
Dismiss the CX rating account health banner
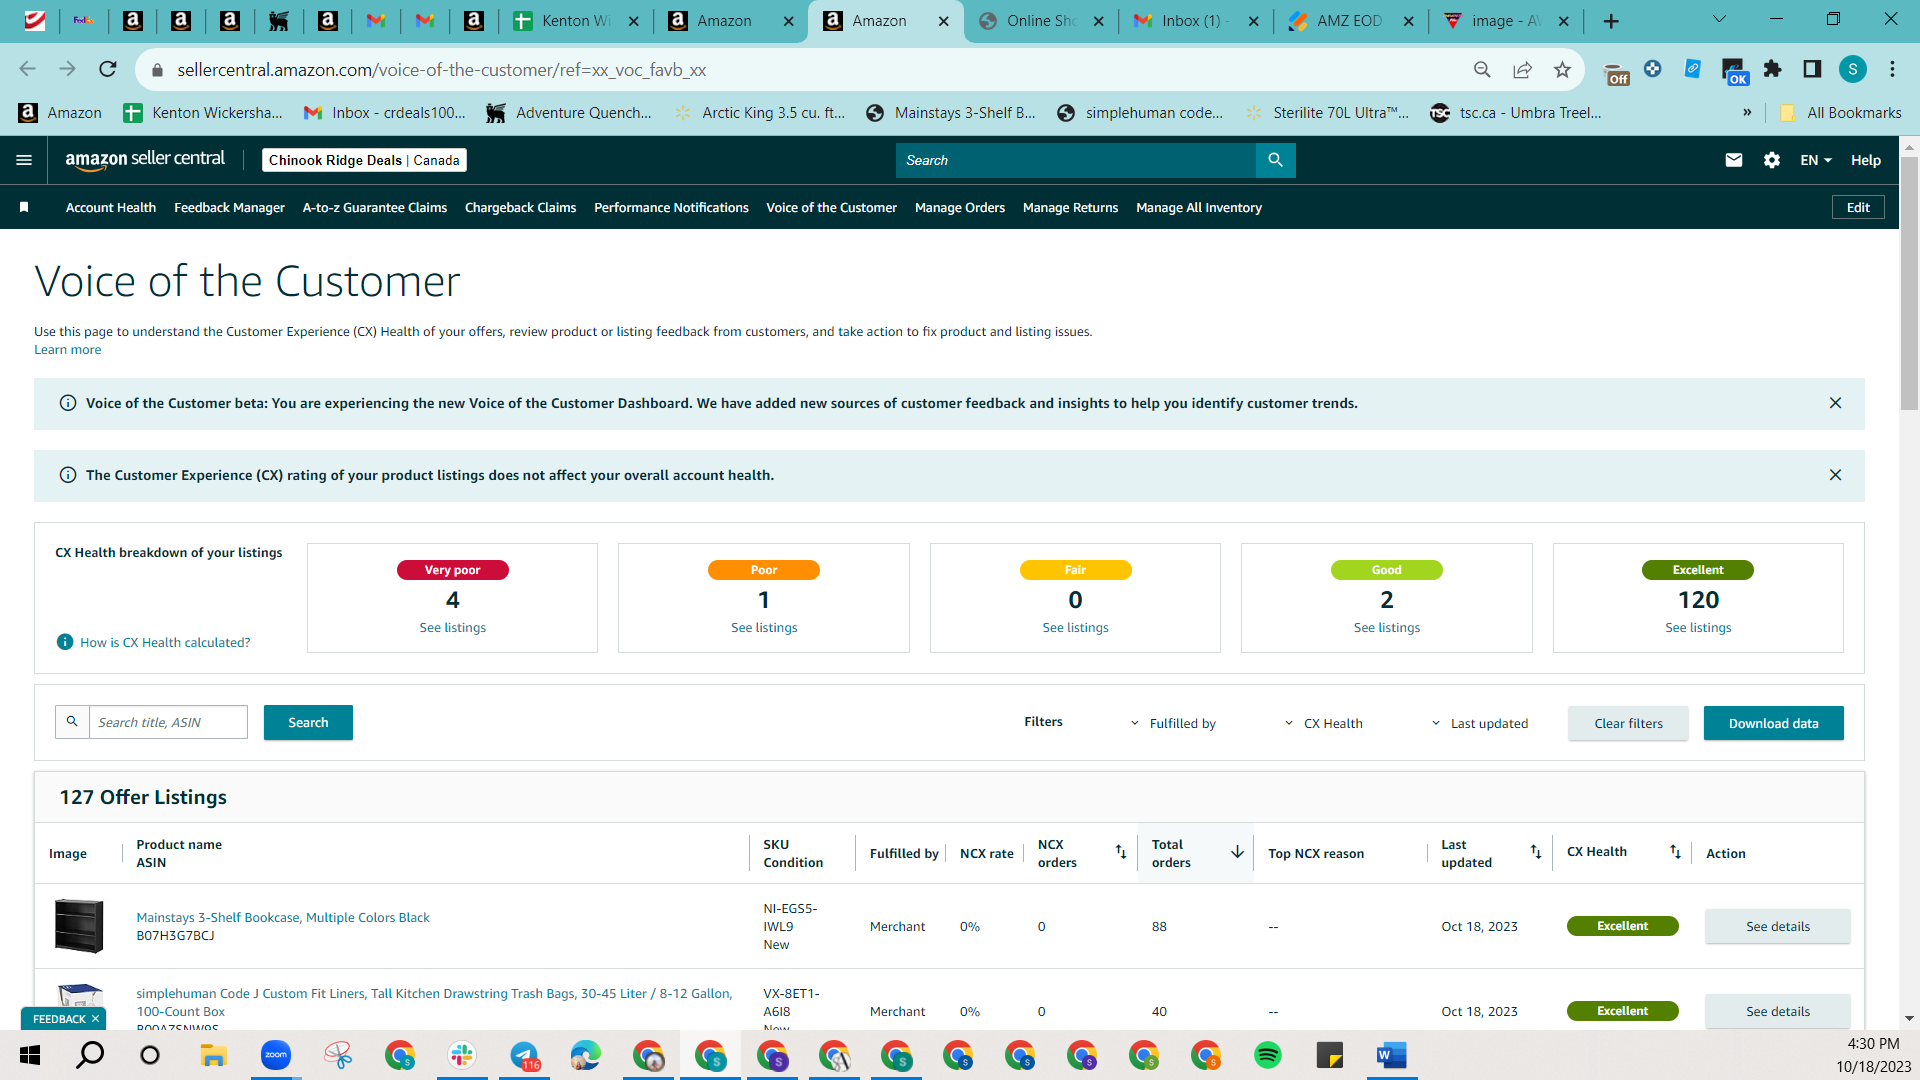[x=1835, y=475]
